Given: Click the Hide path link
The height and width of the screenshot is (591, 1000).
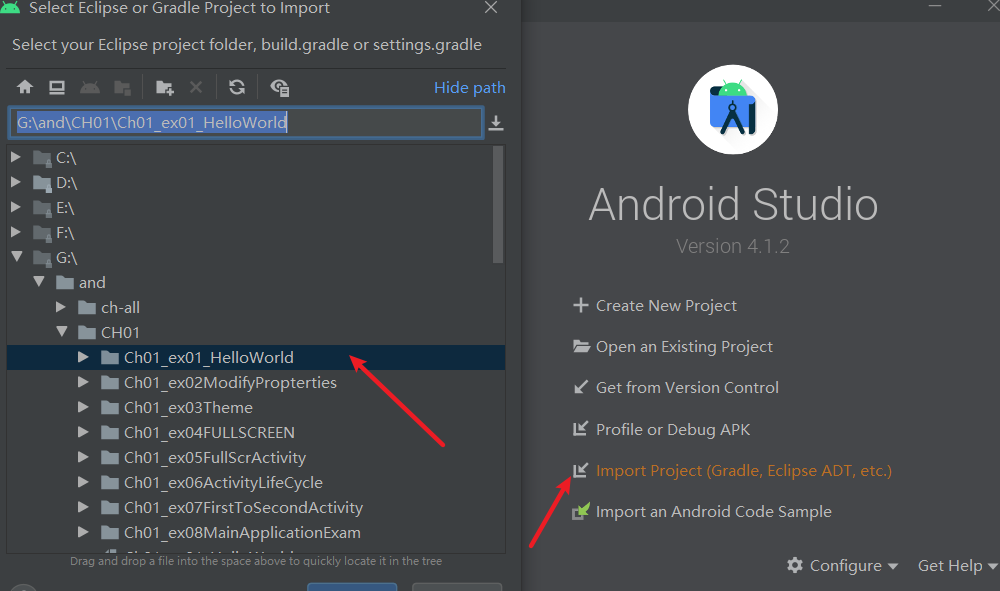Looking at the screenshot, I should coord(469,87).
